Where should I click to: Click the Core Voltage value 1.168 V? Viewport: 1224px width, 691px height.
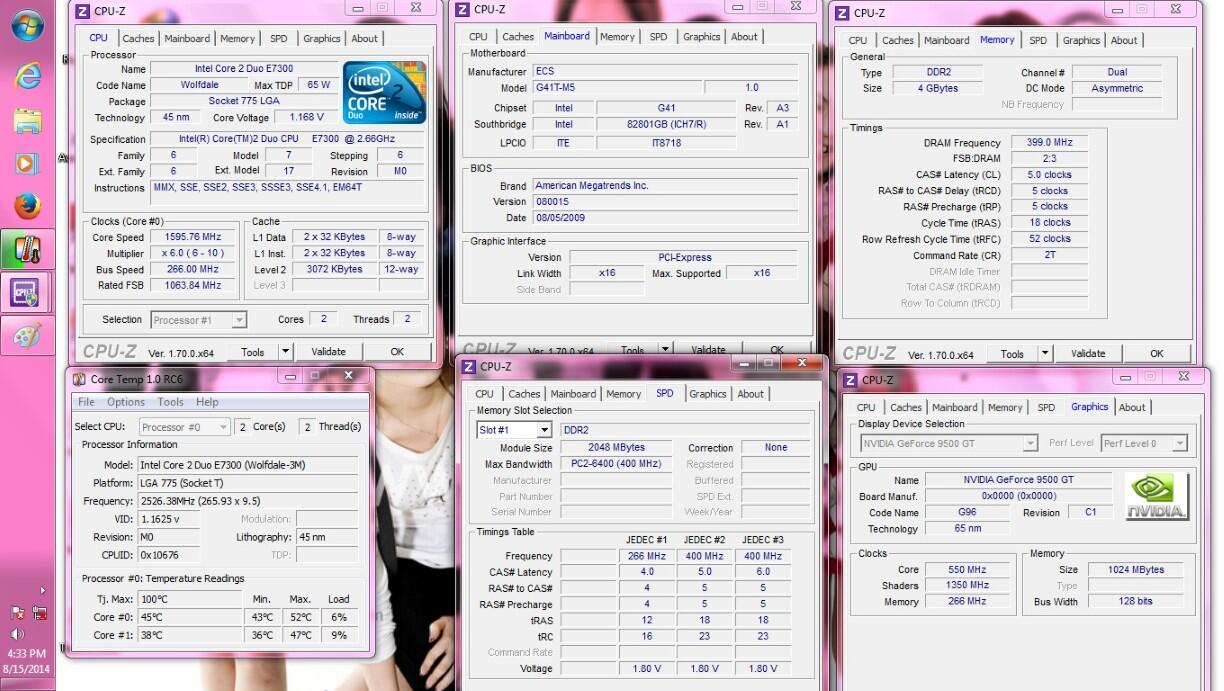click(x=306, y=118)
